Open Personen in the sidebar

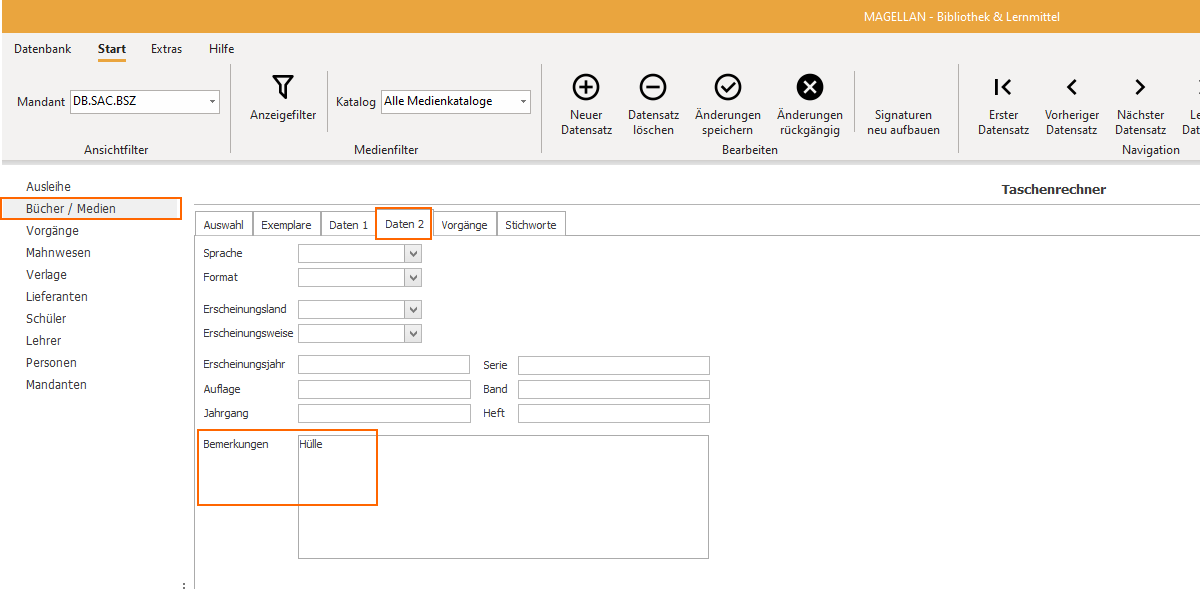pyautogui.click(x=51, y=363)
